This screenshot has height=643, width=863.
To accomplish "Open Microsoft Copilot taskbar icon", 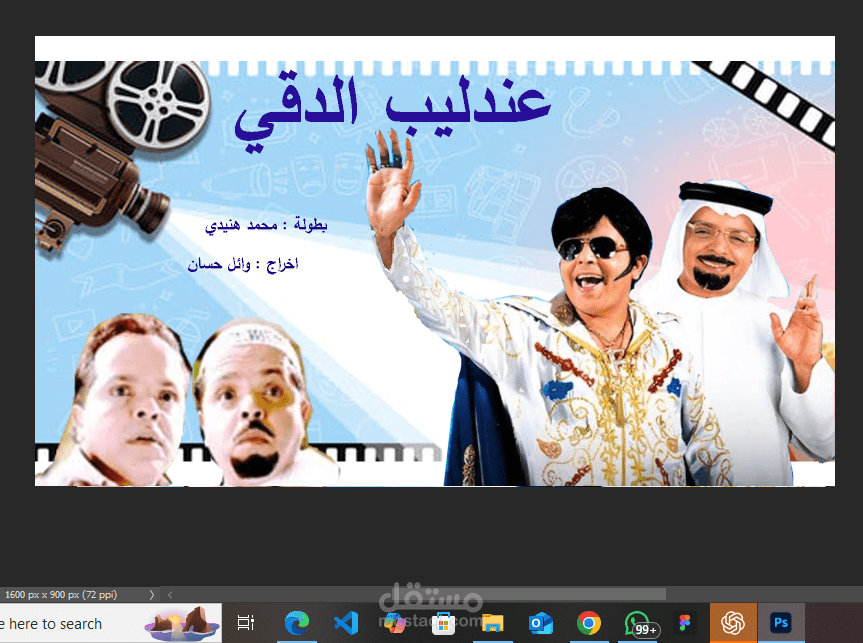I will 395,623.
